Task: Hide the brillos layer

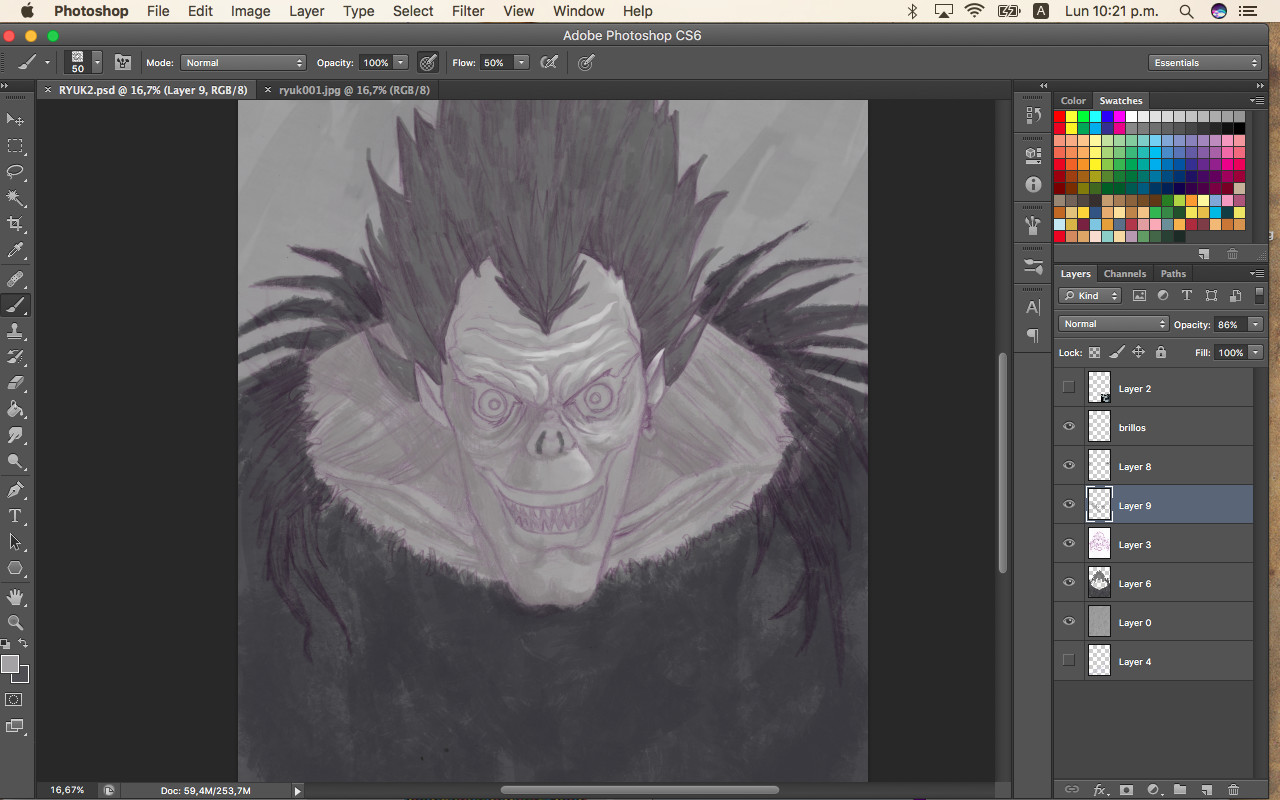Action: coord(1069,427)
